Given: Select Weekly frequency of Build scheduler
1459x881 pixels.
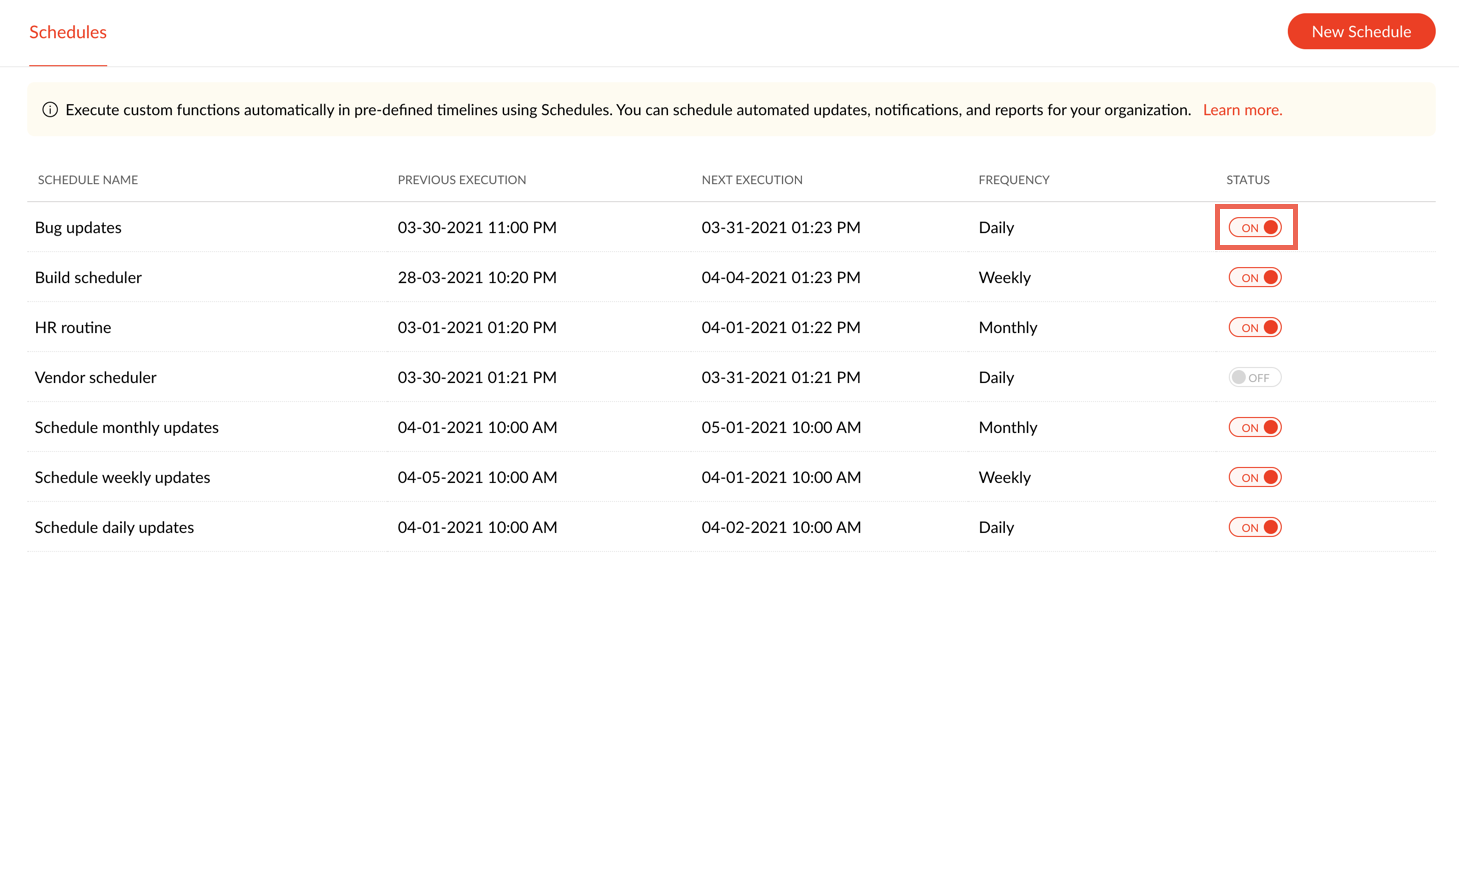Looking at the screenshot, I should (x=1005, y=278).
